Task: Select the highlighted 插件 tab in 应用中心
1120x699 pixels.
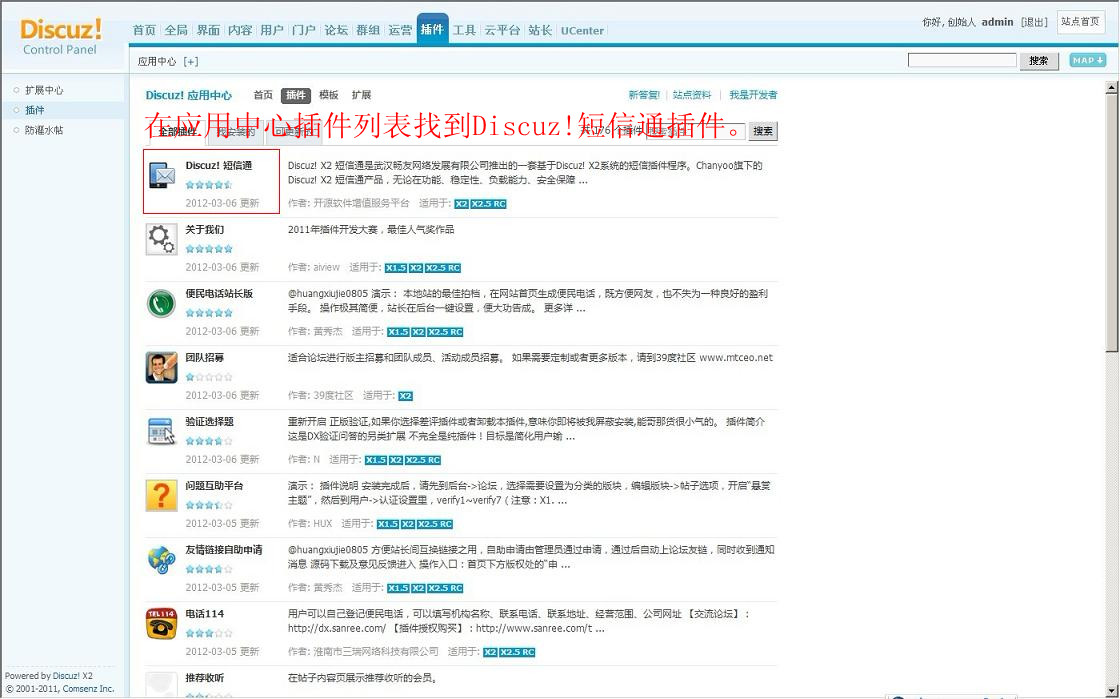Action: 296,95
